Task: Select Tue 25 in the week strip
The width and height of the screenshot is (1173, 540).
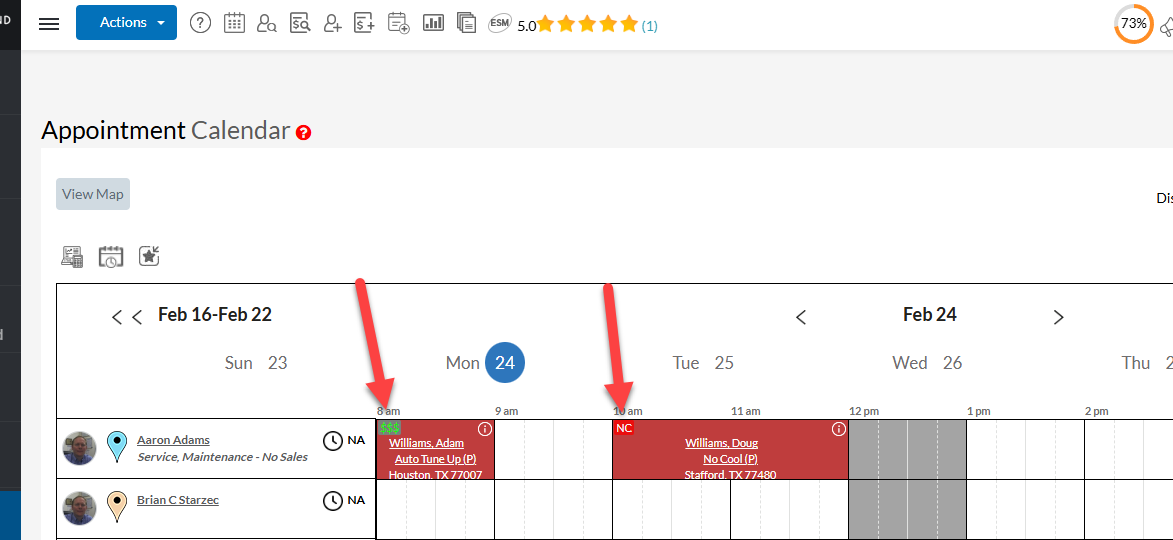Action: tap(703, 363)
